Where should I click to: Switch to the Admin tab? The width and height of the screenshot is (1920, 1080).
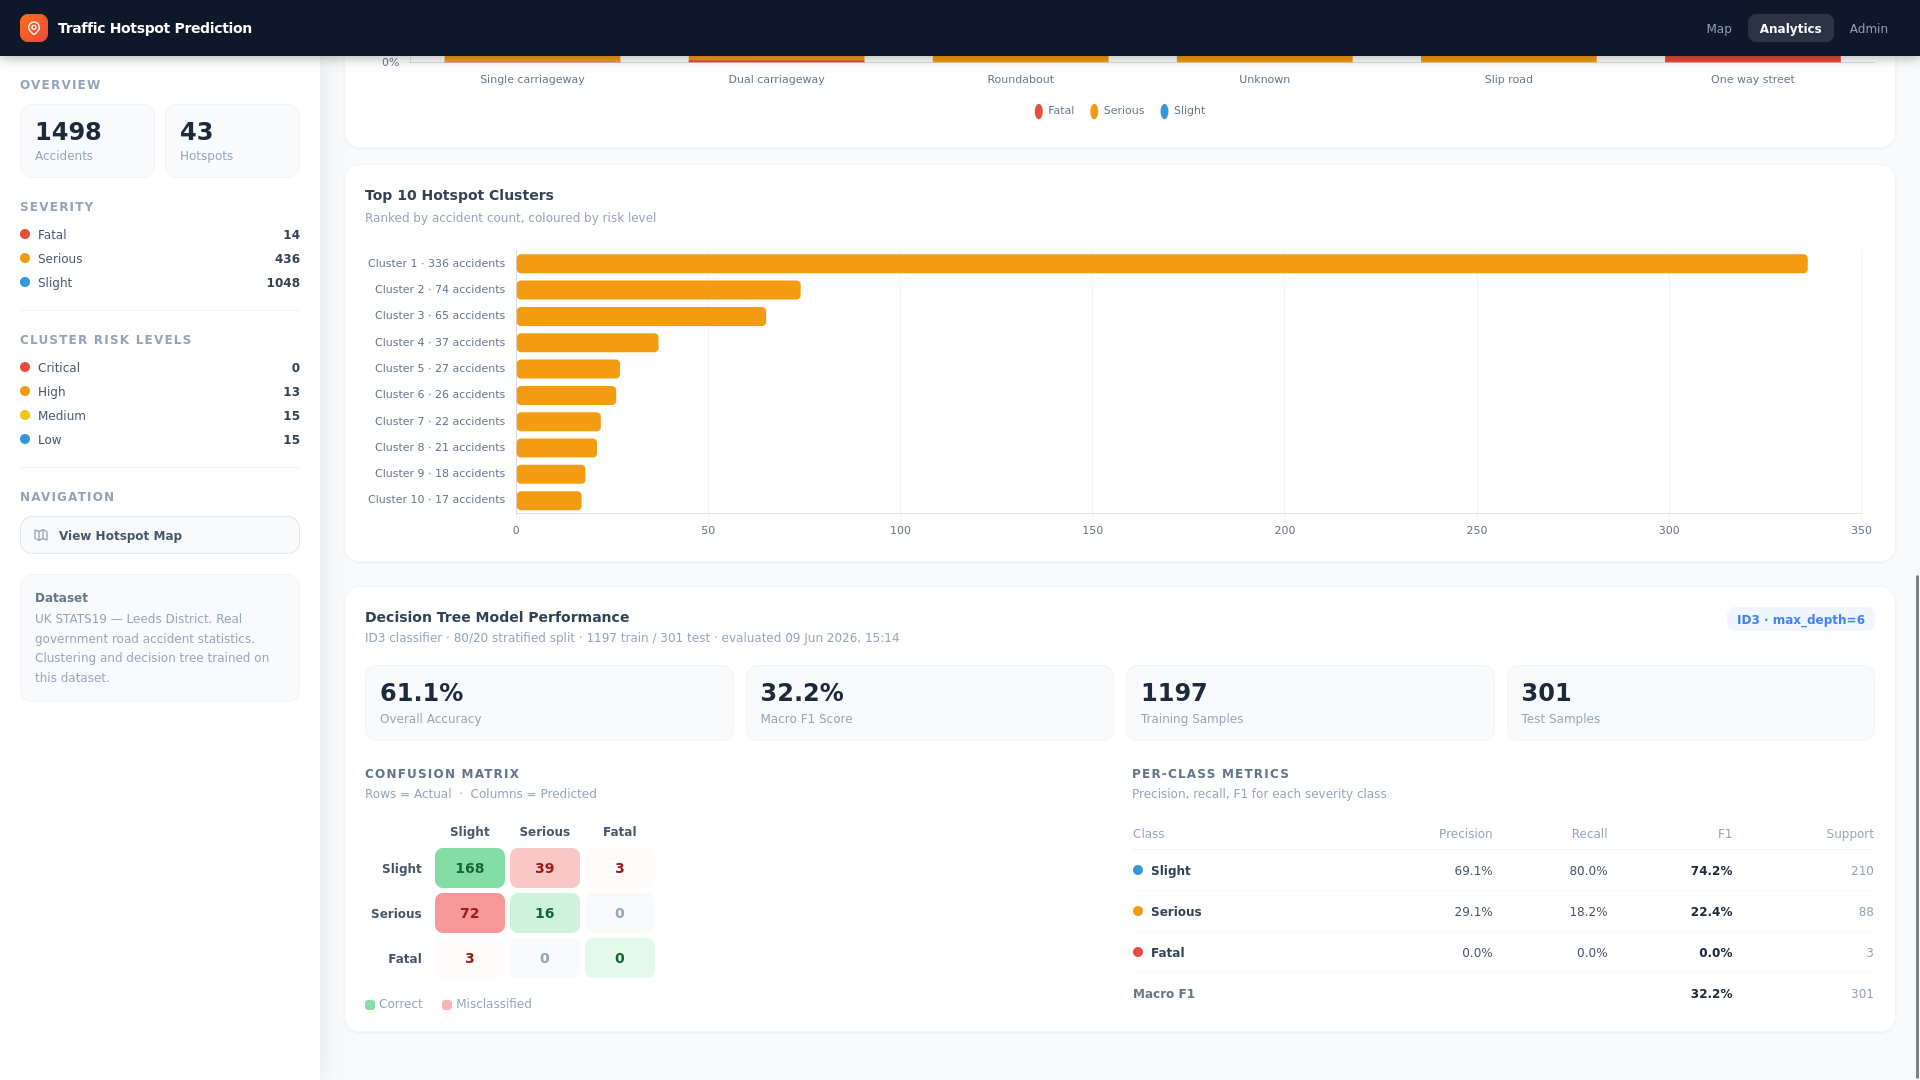[1868, 28]
